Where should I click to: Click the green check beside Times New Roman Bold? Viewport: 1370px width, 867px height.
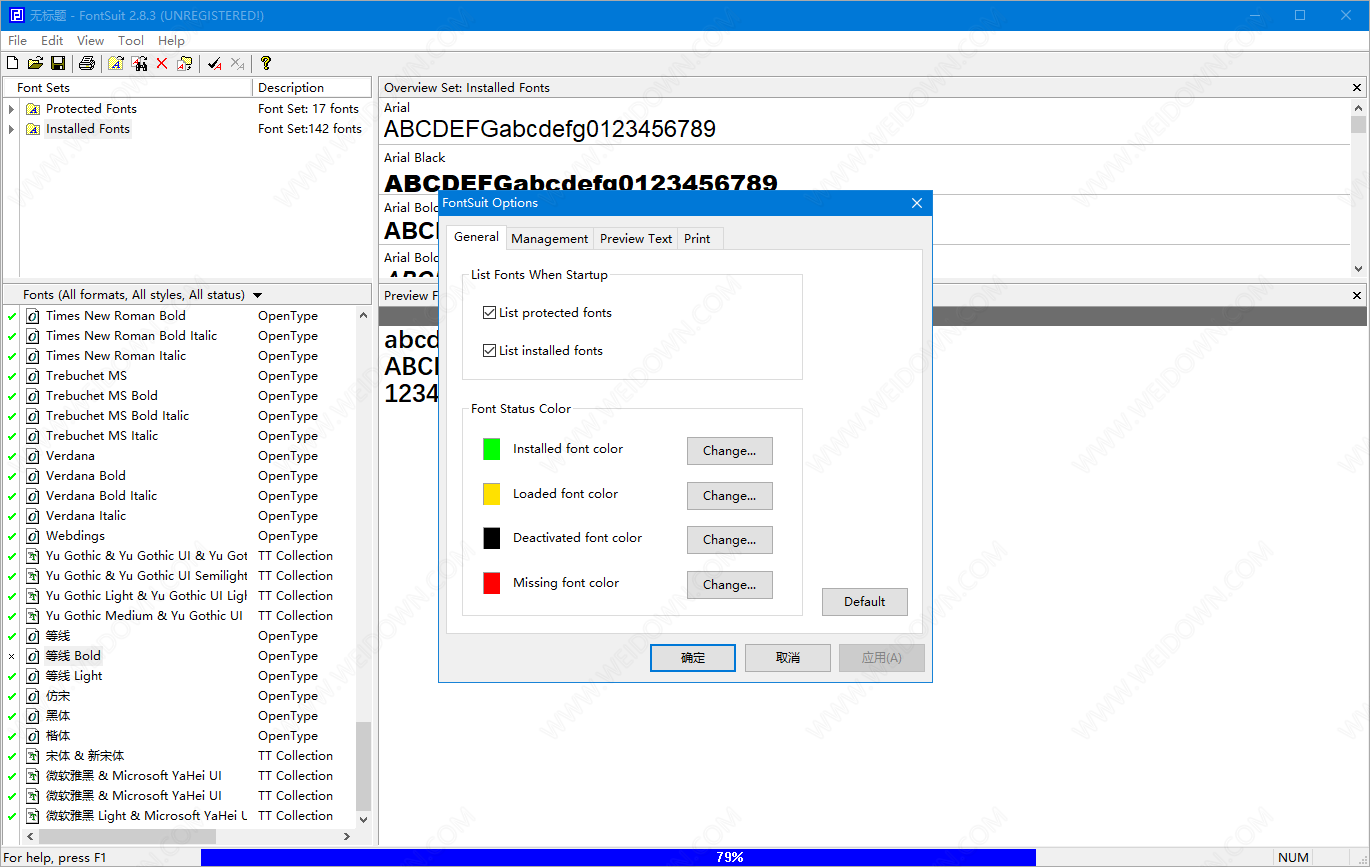[x=12, y=316]
